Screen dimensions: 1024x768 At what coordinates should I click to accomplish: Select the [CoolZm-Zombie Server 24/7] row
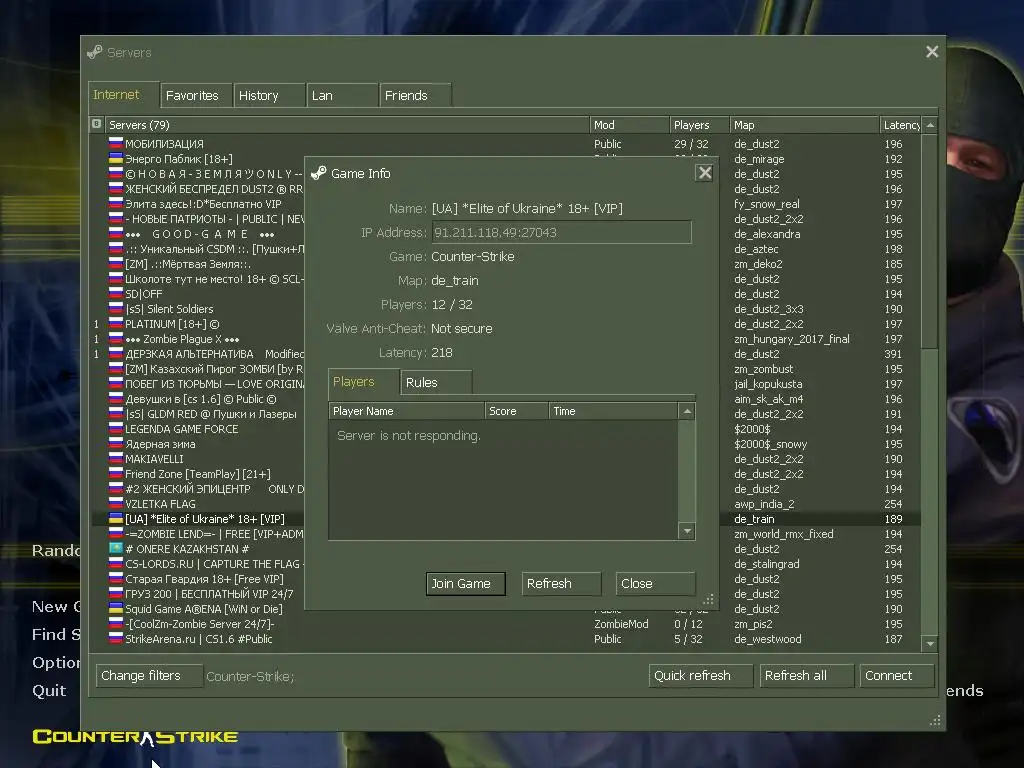(506, 624)
